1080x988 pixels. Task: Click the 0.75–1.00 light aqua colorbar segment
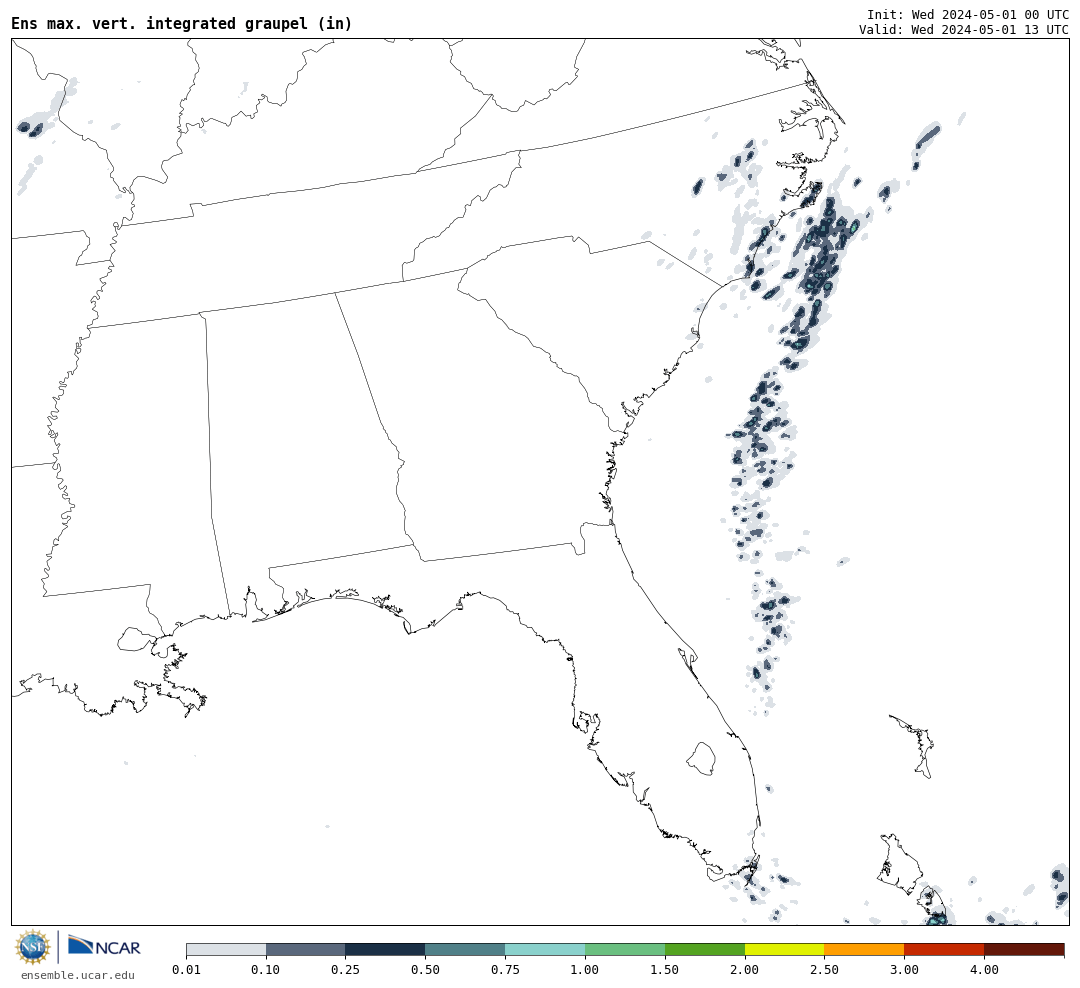click(546, 949)
